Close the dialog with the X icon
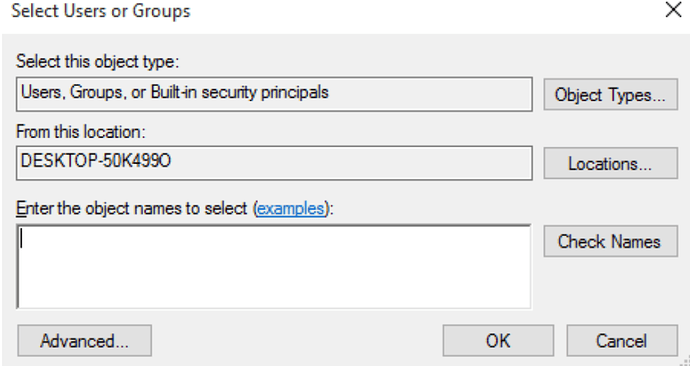690x366 pixels. tap(673, 10)
